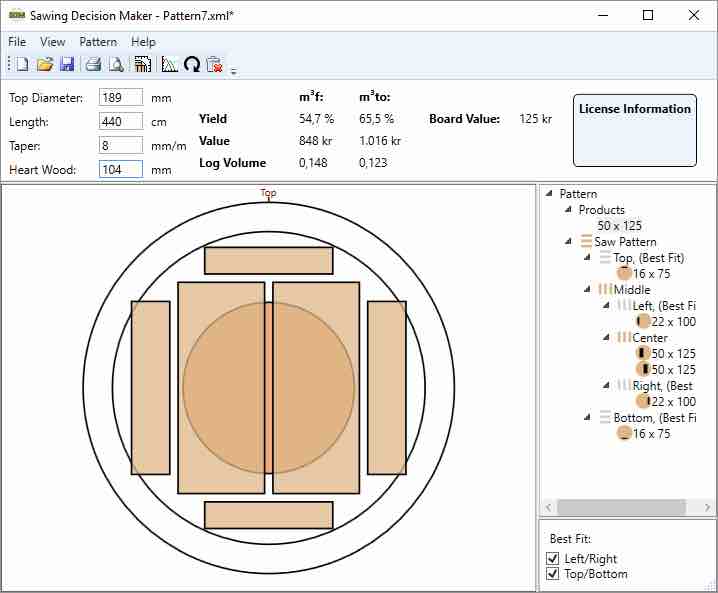The height and width of the screenshot is (593, 718).
Task: Open Print Preview from the toolbar
Action: click(116, 65)
